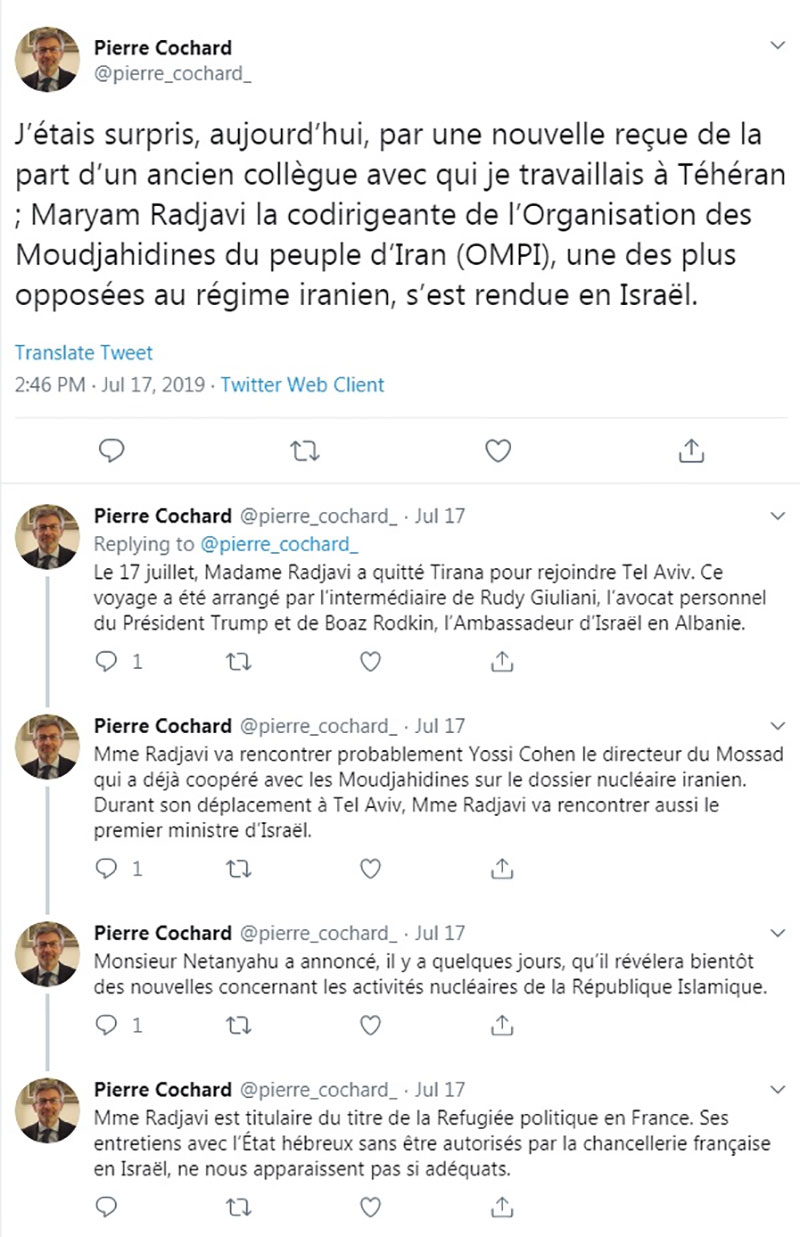This screenshot has height=1237, width=800.
Task: Like the tweet about Yossi Cohen and Mossad
Action: pos(371,869)
